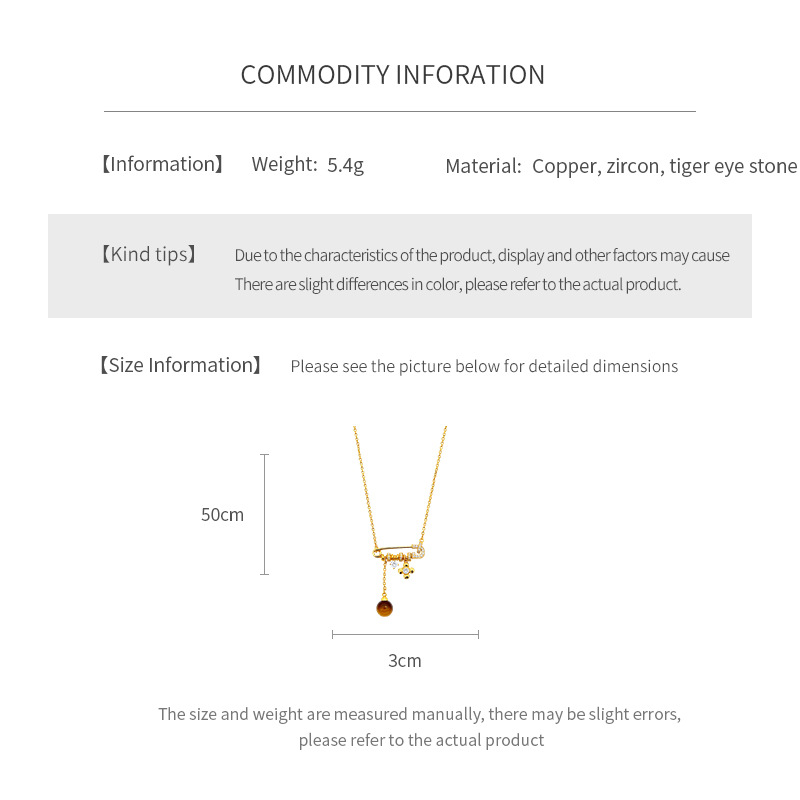
Task: Click the "Due to the characteristics" sentence
Action: coord(481,255)
